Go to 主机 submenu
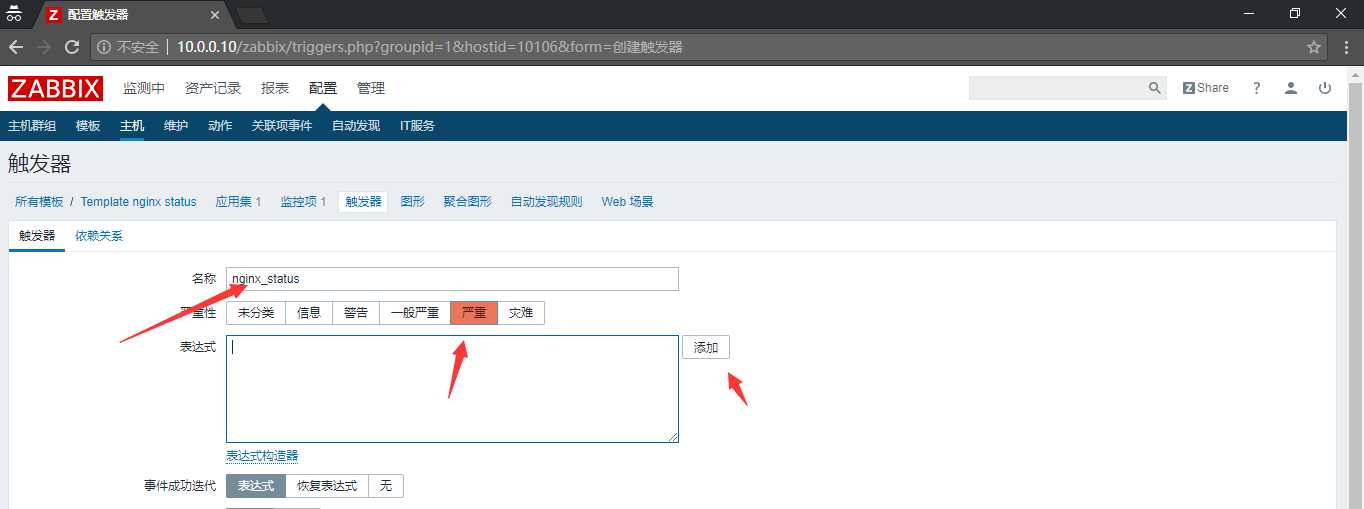Screen dimensions: 1364x509 click(x=132, y=126)
